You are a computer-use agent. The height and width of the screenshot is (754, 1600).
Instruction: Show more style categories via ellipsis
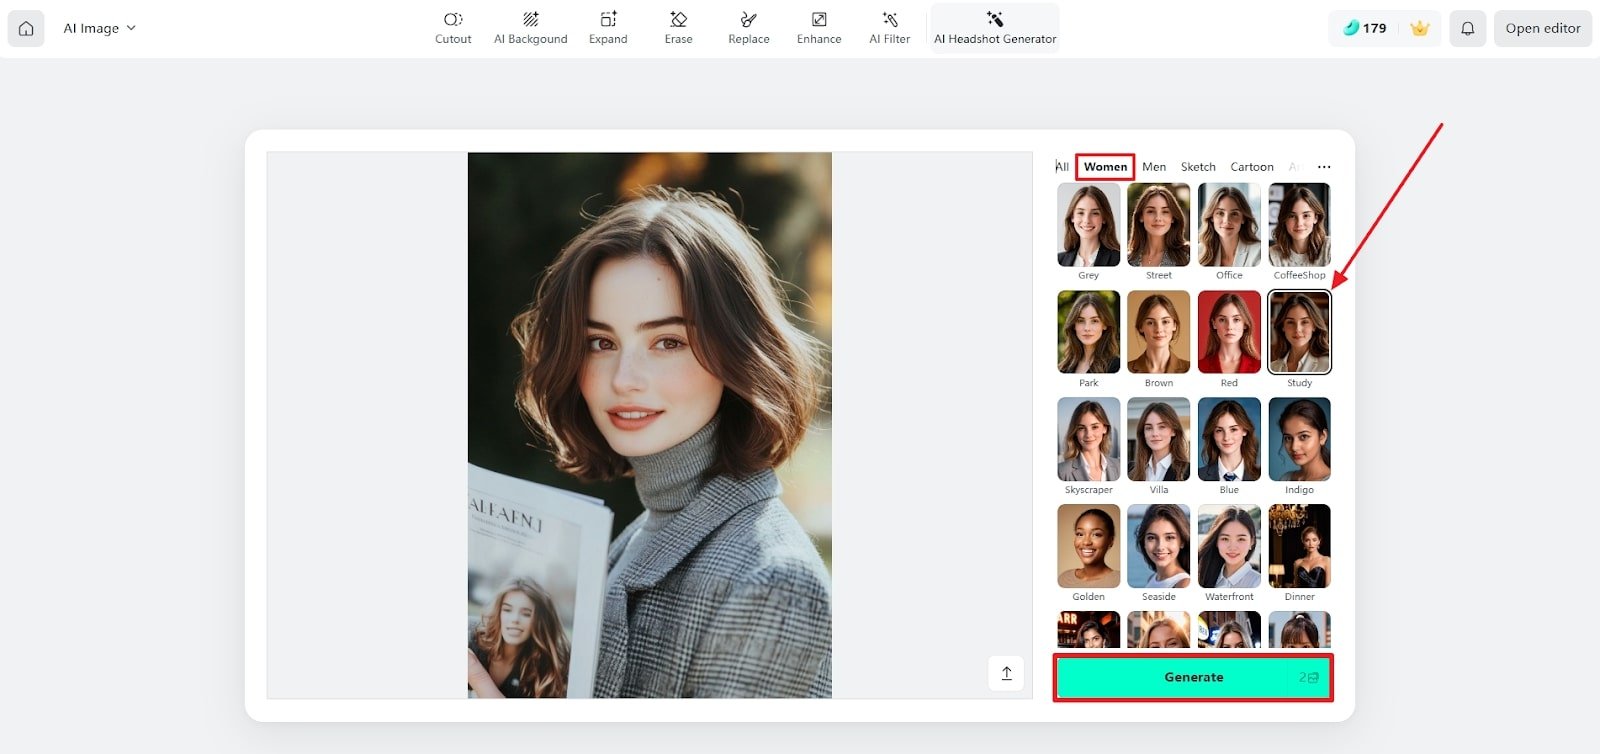point(1324,167)
